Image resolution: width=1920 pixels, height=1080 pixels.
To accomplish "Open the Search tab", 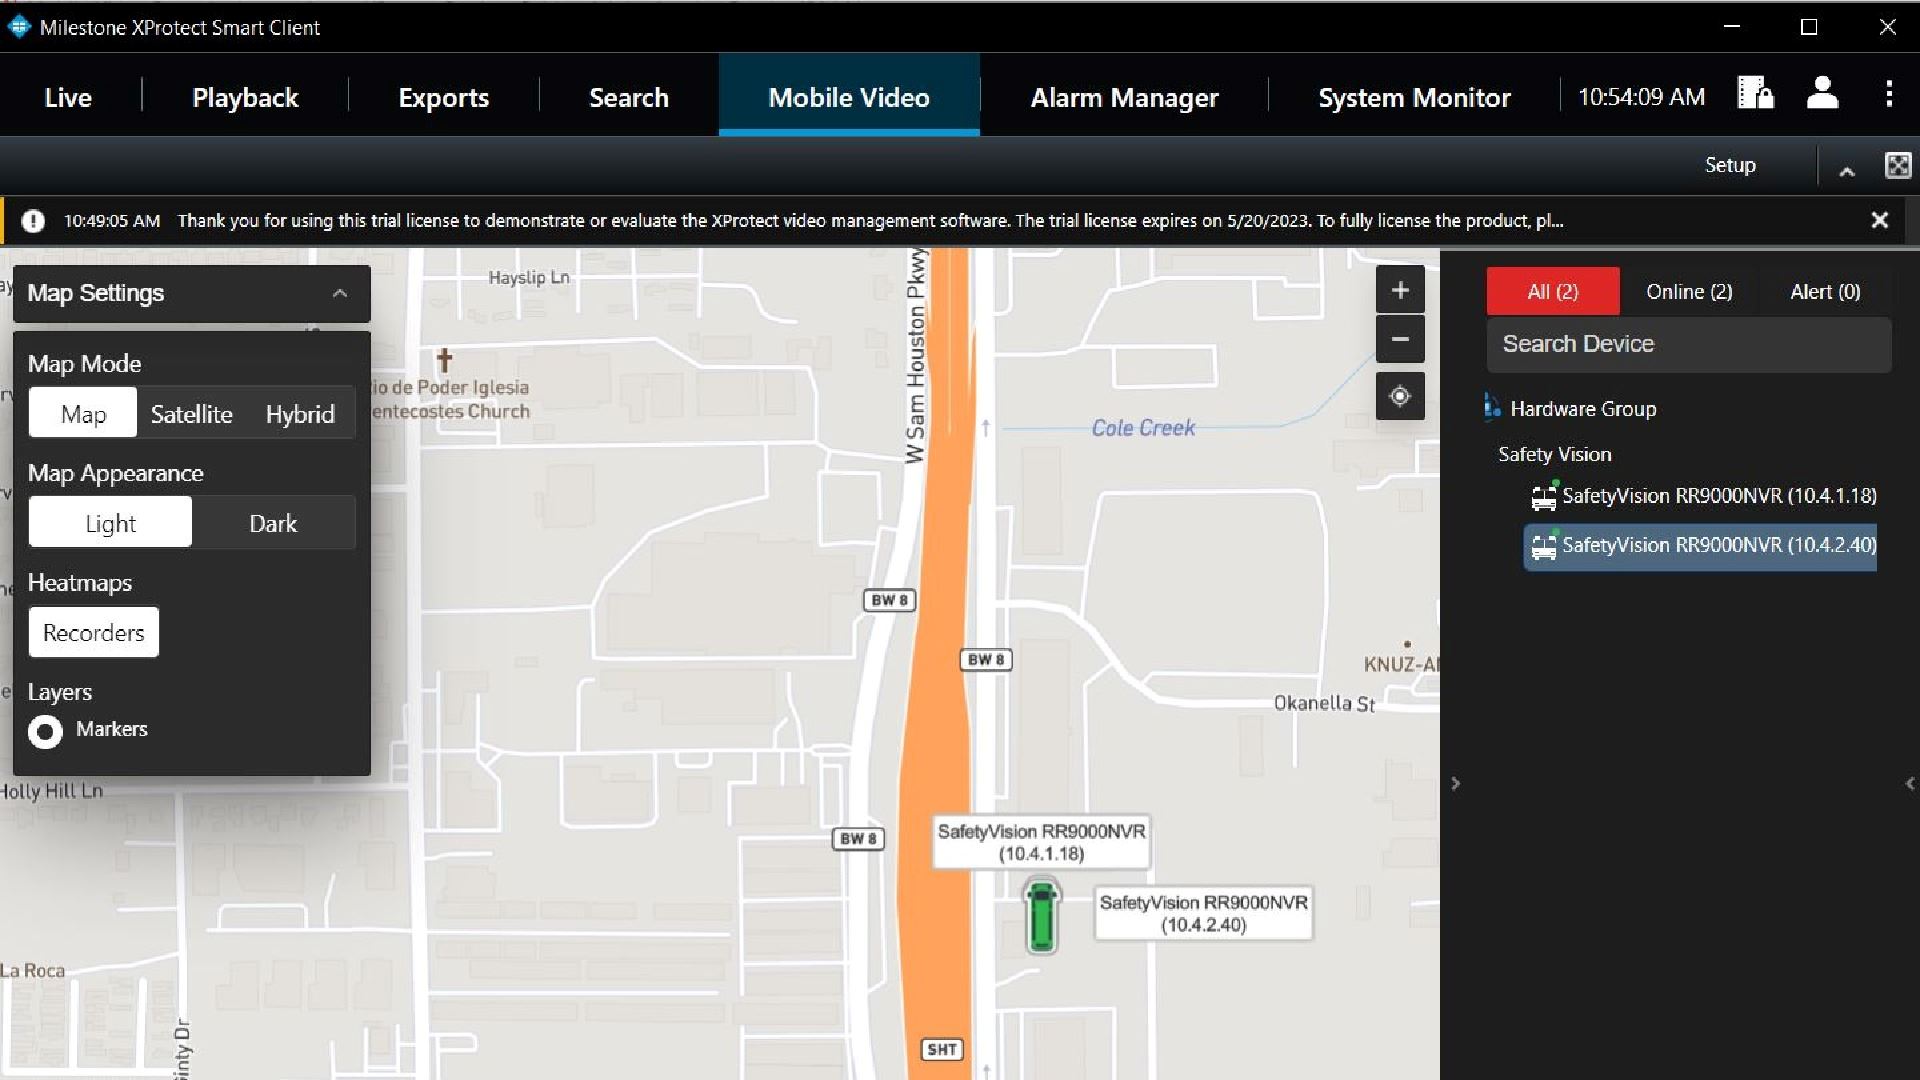I will coord(628,97).
